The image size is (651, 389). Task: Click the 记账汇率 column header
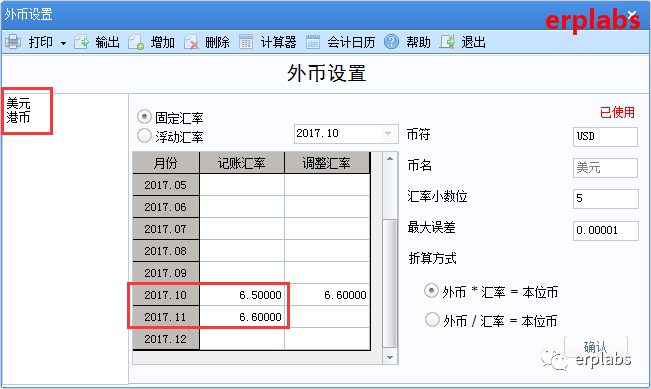[242, 163]
